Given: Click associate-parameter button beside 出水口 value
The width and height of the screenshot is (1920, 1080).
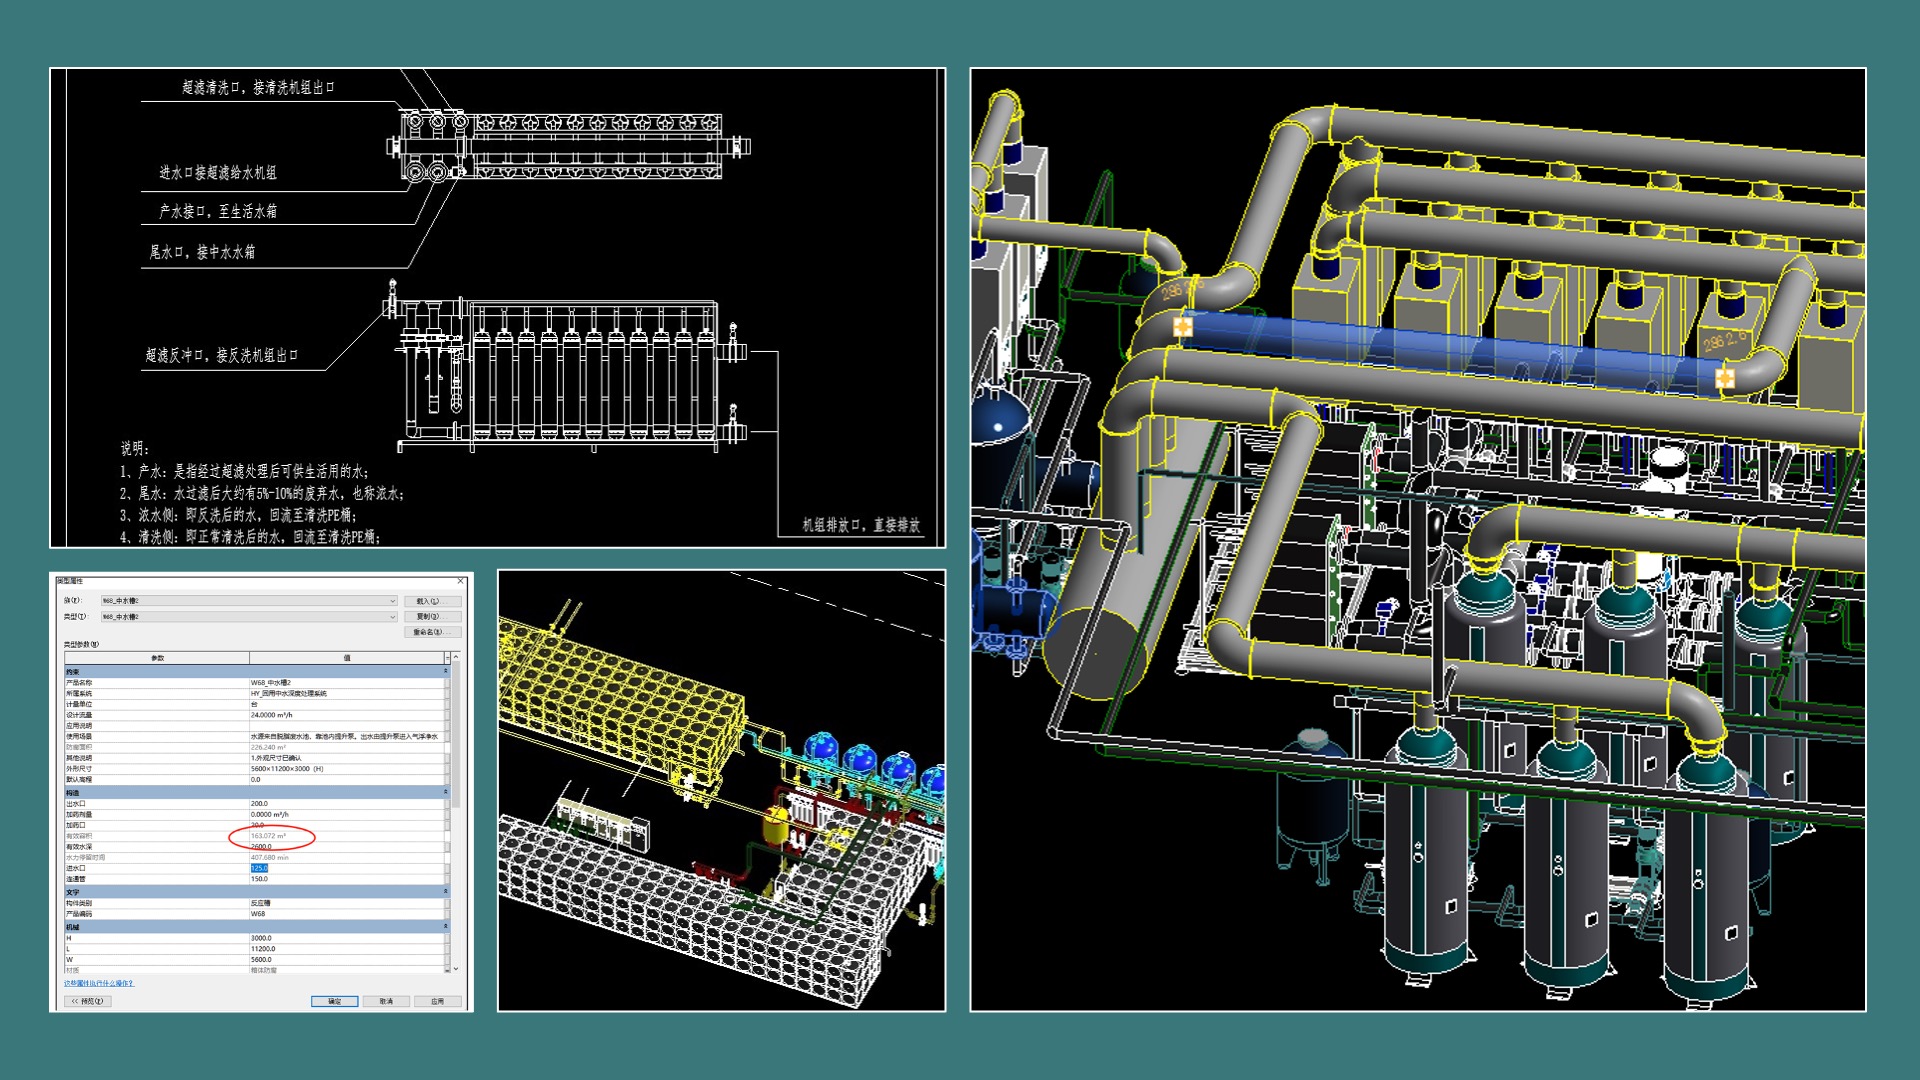Looking at the screenshot, I should 446,804.
